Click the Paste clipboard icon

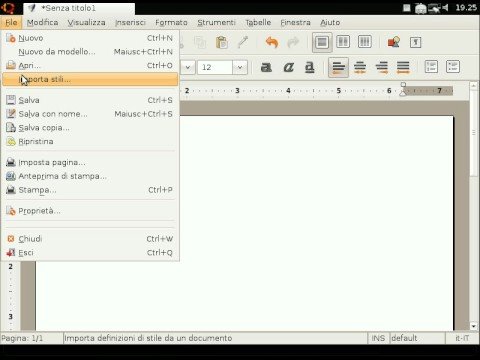[x=222, y=42]
